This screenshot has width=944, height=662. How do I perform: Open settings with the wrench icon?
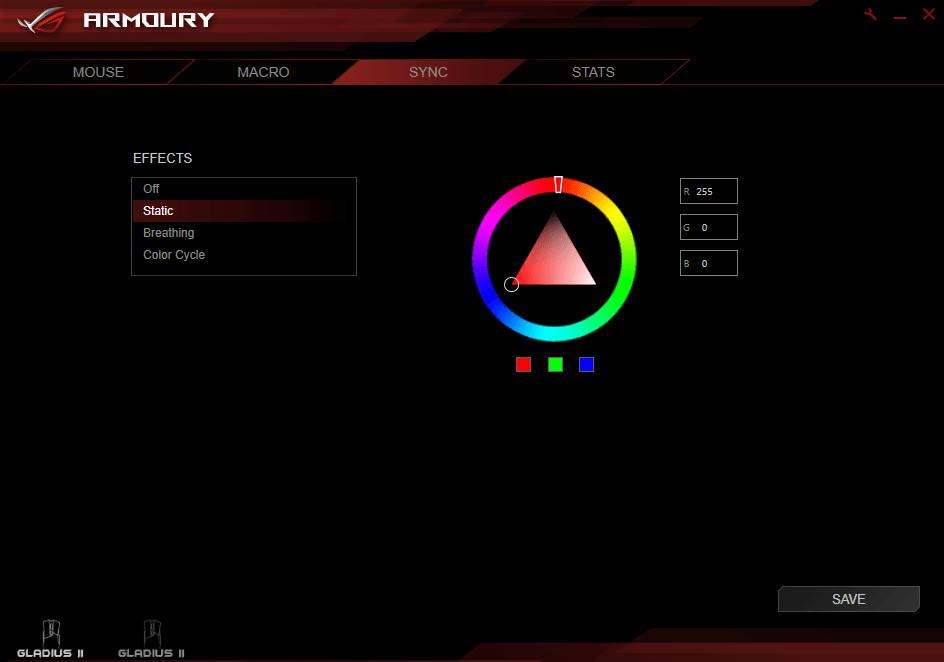click(x=870, y=15)
